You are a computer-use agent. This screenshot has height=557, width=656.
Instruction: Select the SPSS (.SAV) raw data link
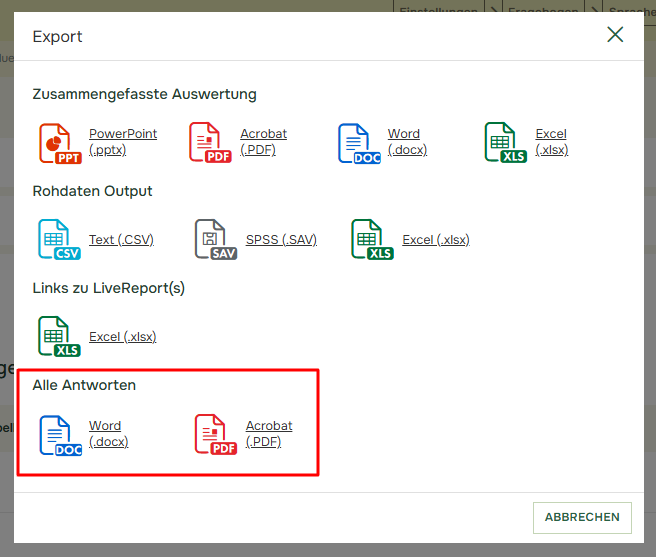tap(281, 240)
